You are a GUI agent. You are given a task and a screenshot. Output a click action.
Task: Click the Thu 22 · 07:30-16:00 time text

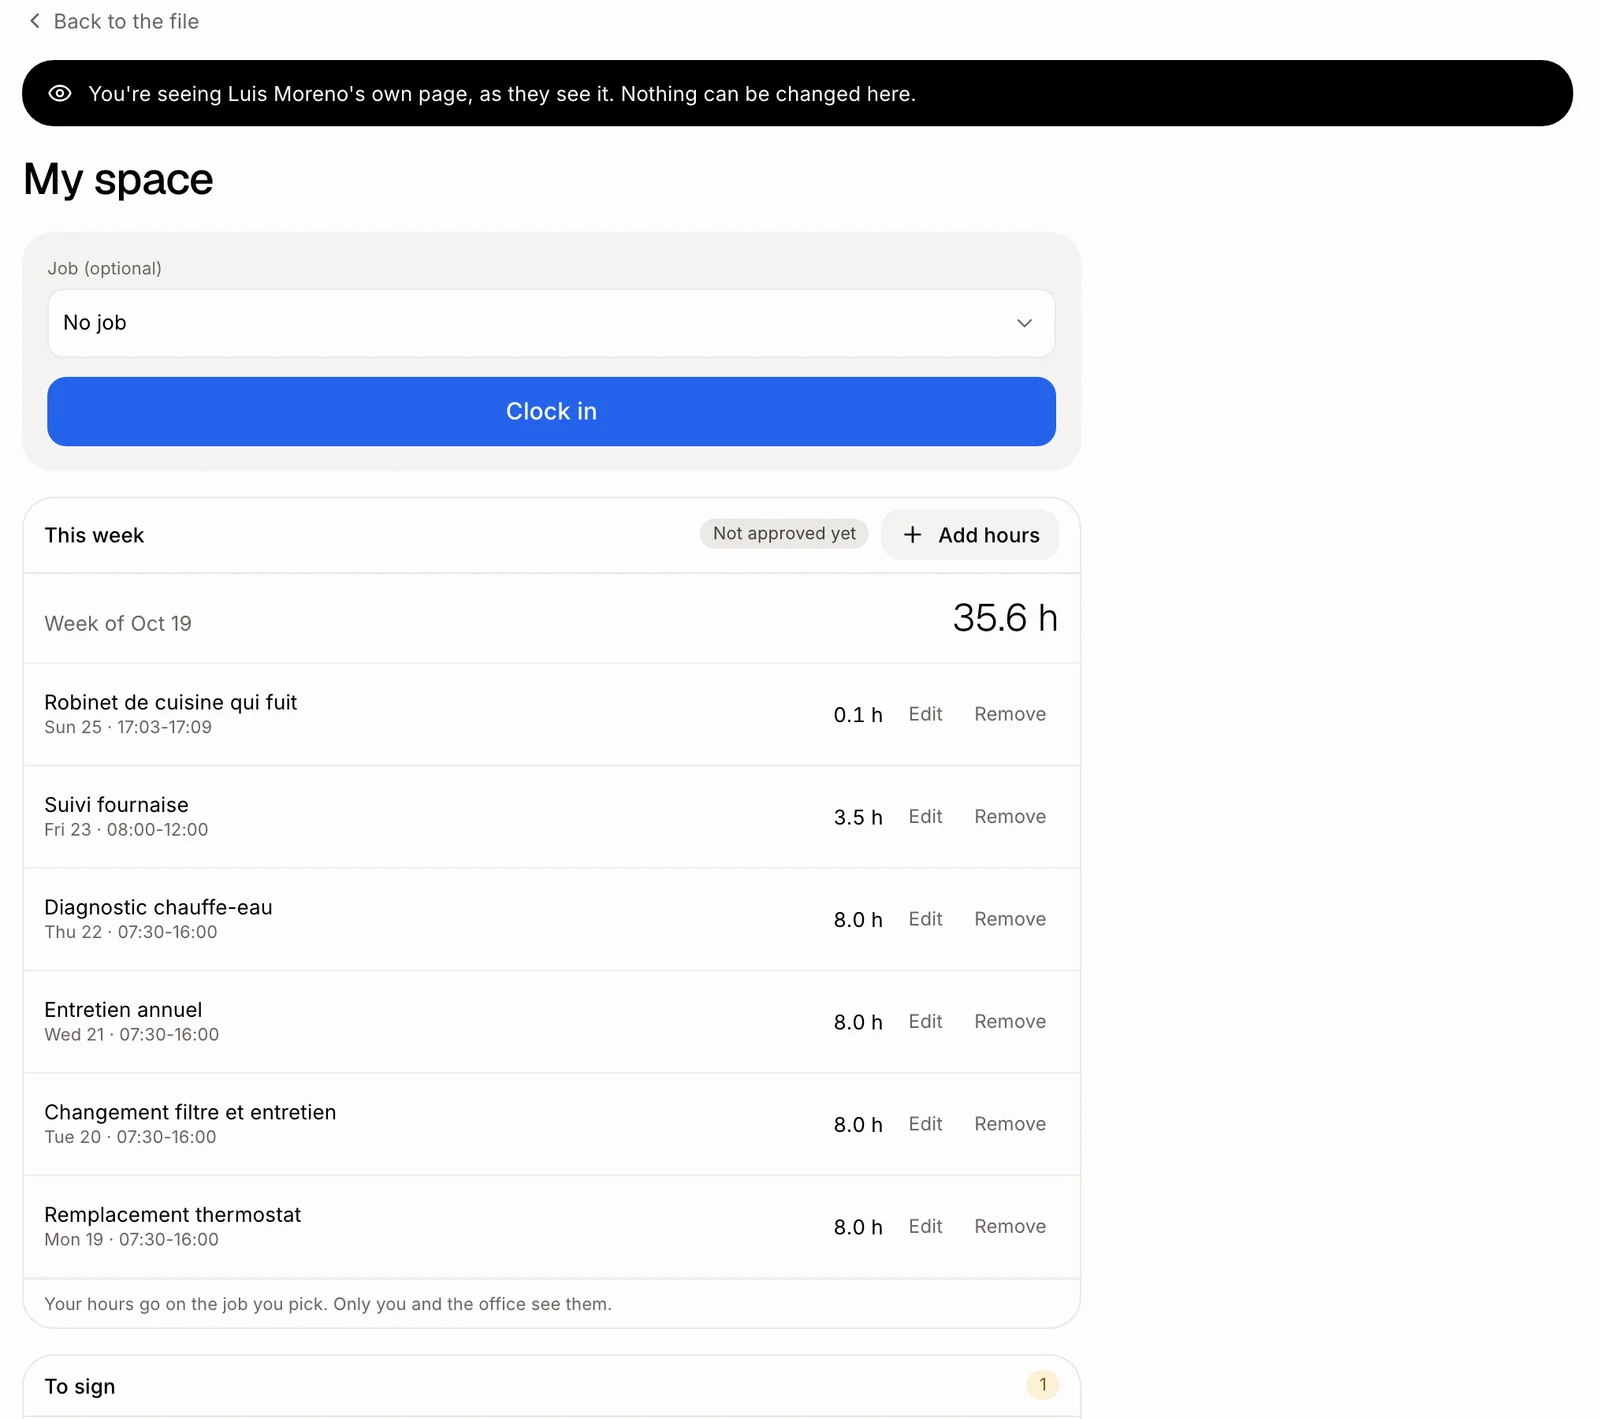pyautogui.click(x=131, y=932)
